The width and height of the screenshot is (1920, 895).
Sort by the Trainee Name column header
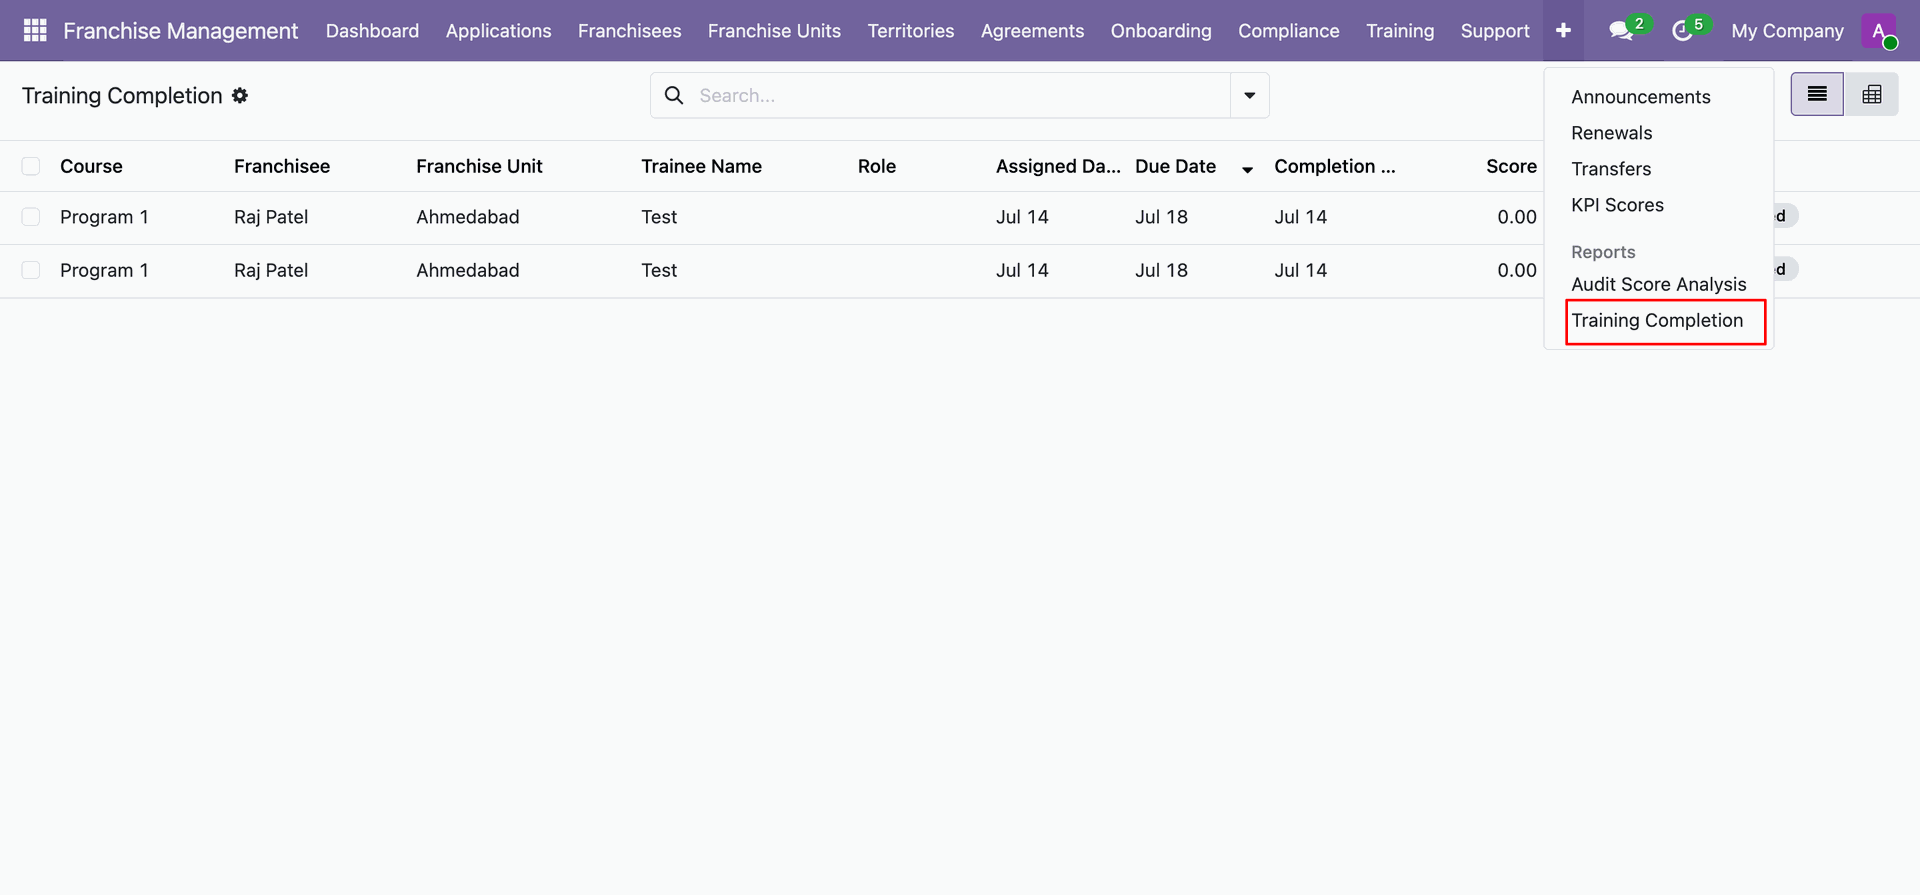pos(701,166)
